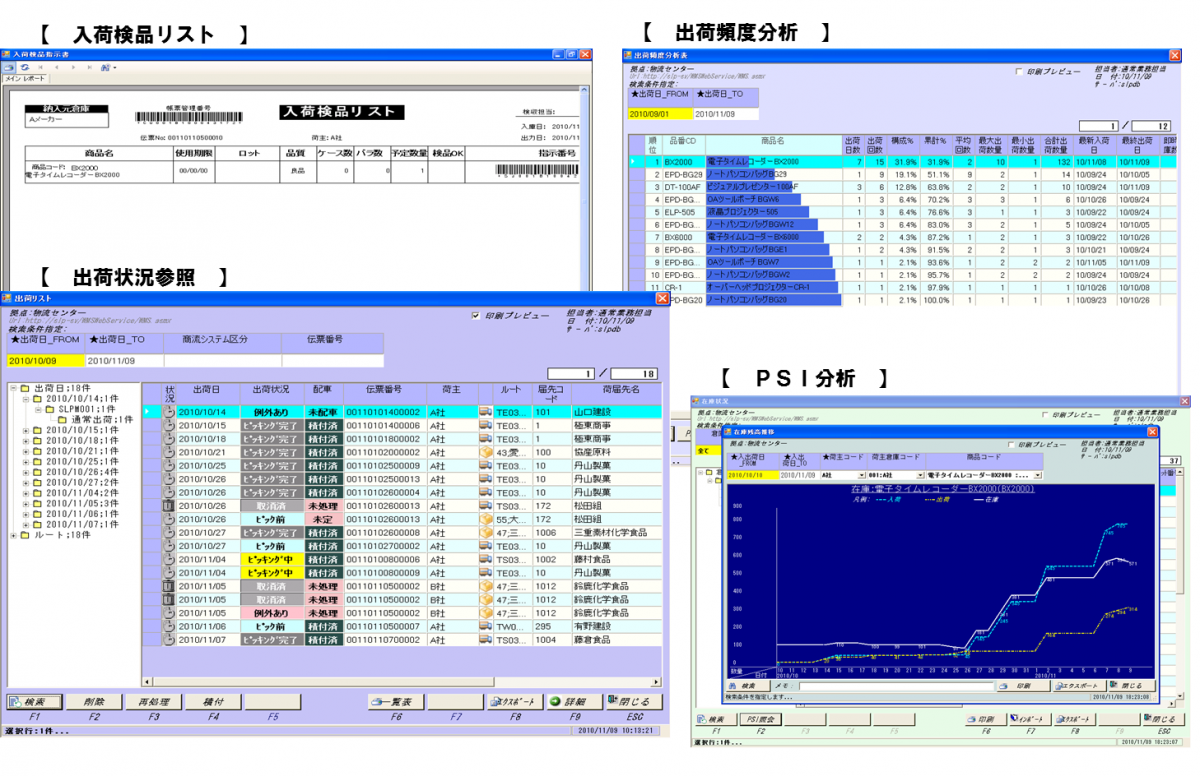Open the 荷主コード dropdown showing A社
The width and height of the screenshot is (1200, 776).
pyautogui.click(x=861, y=476)
